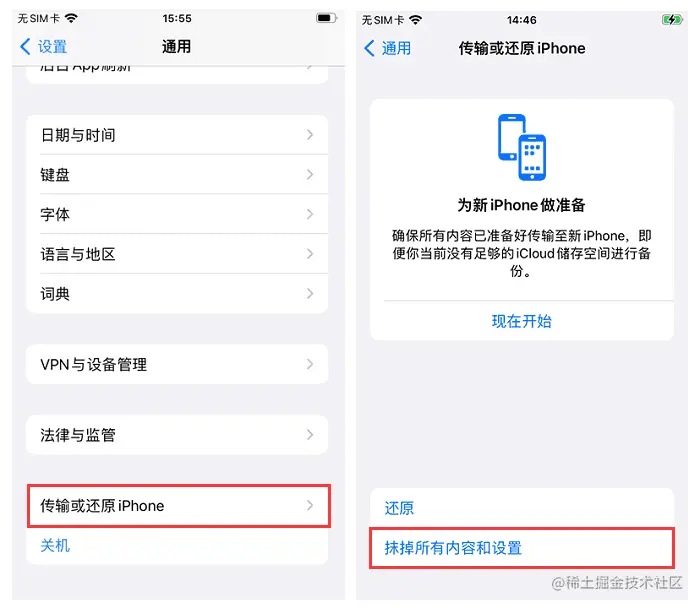Image resolution: width=700 pixels, height=608 pixels.
Task: Tap the charging battery icon on right screen
Action: pyautogui.click(x=672, y=20)
